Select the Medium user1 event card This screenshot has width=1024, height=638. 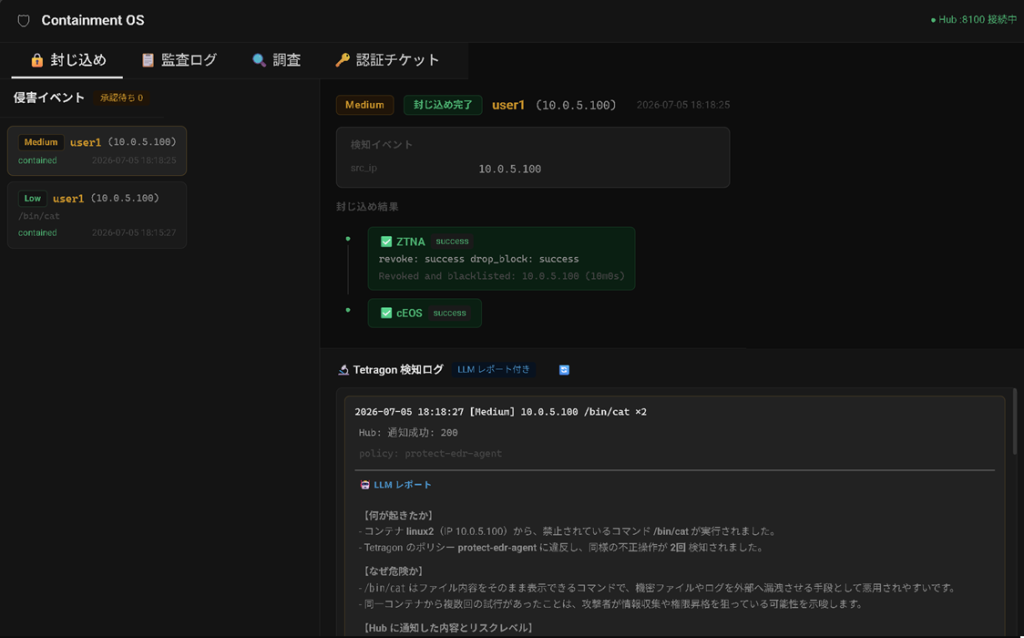97,151
